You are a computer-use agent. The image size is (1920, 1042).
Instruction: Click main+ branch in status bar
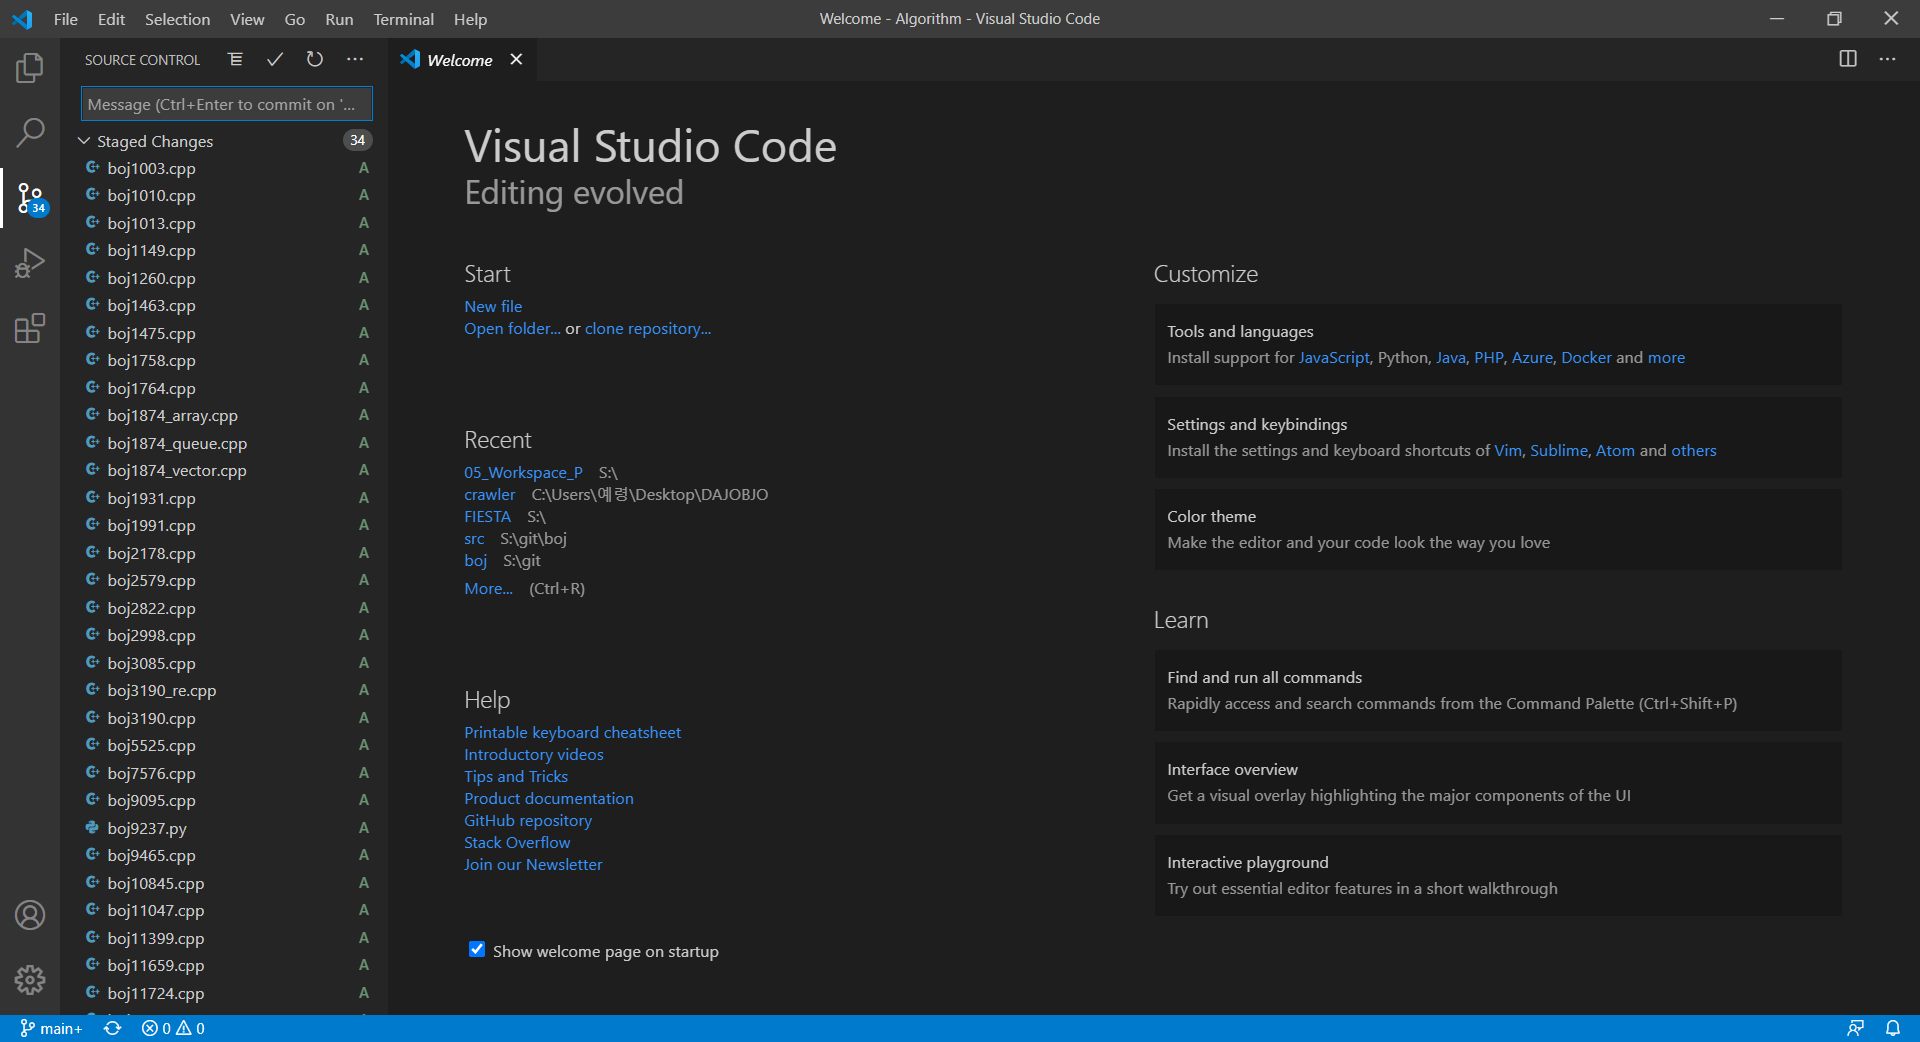tap(52, 1028)
